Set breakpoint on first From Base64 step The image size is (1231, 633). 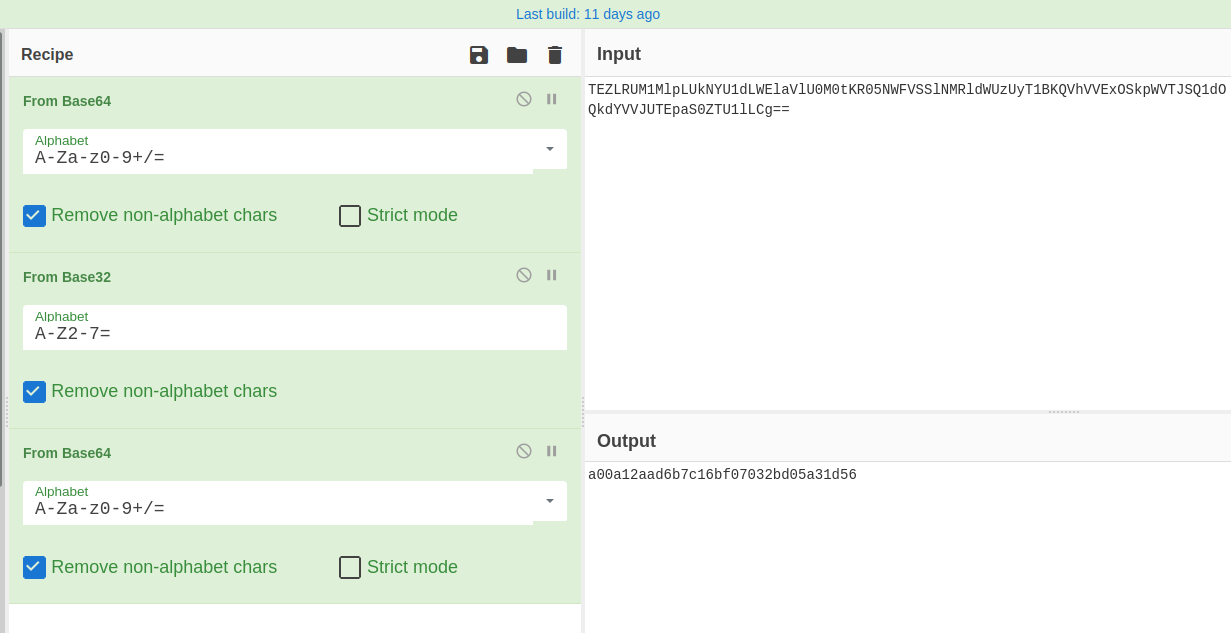click(x=551, y=99)
